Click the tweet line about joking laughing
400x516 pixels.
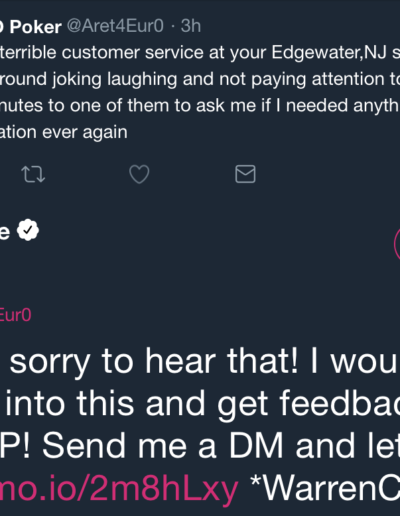[200, 79]
